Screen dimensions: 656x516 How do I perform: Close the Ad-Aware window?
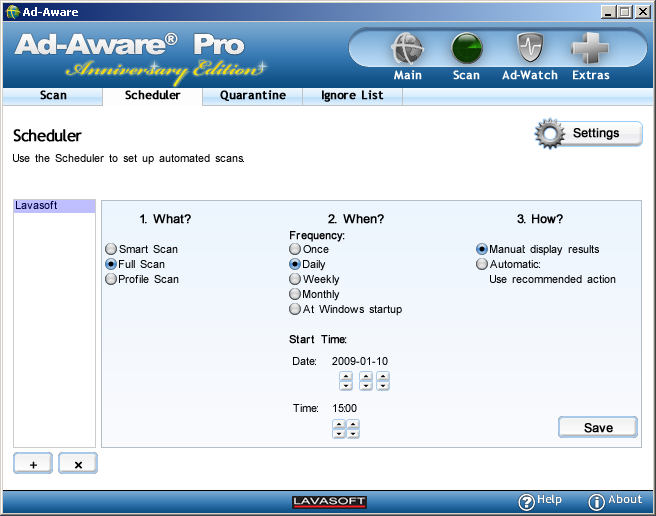click(x=643, y=12)
